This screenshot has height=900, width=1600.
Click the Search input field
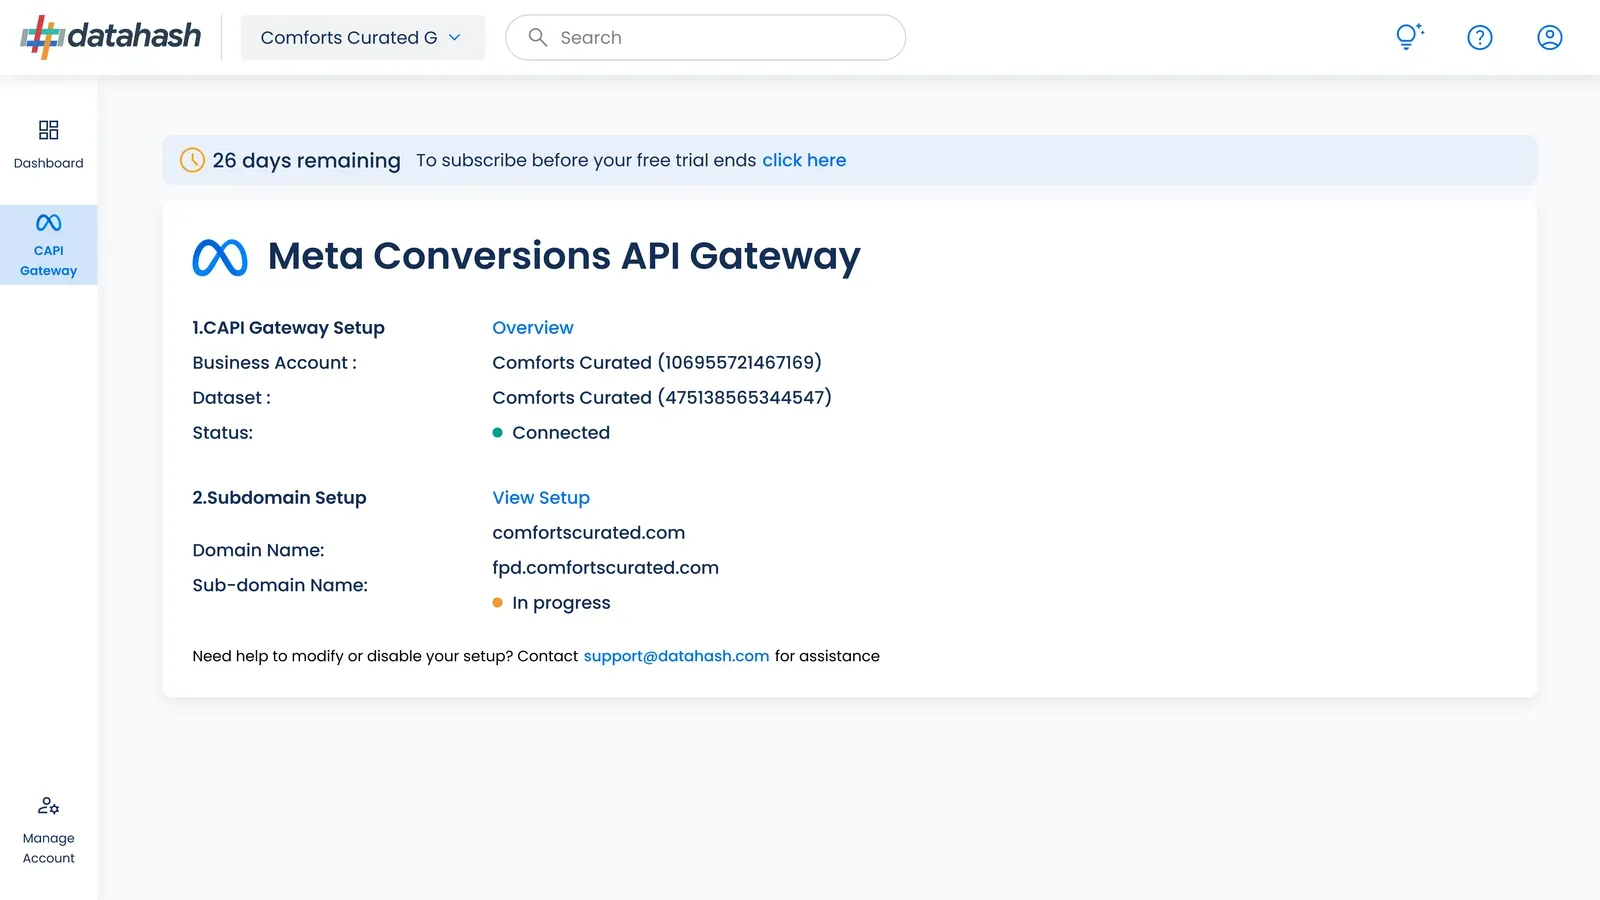click(705, 37)
